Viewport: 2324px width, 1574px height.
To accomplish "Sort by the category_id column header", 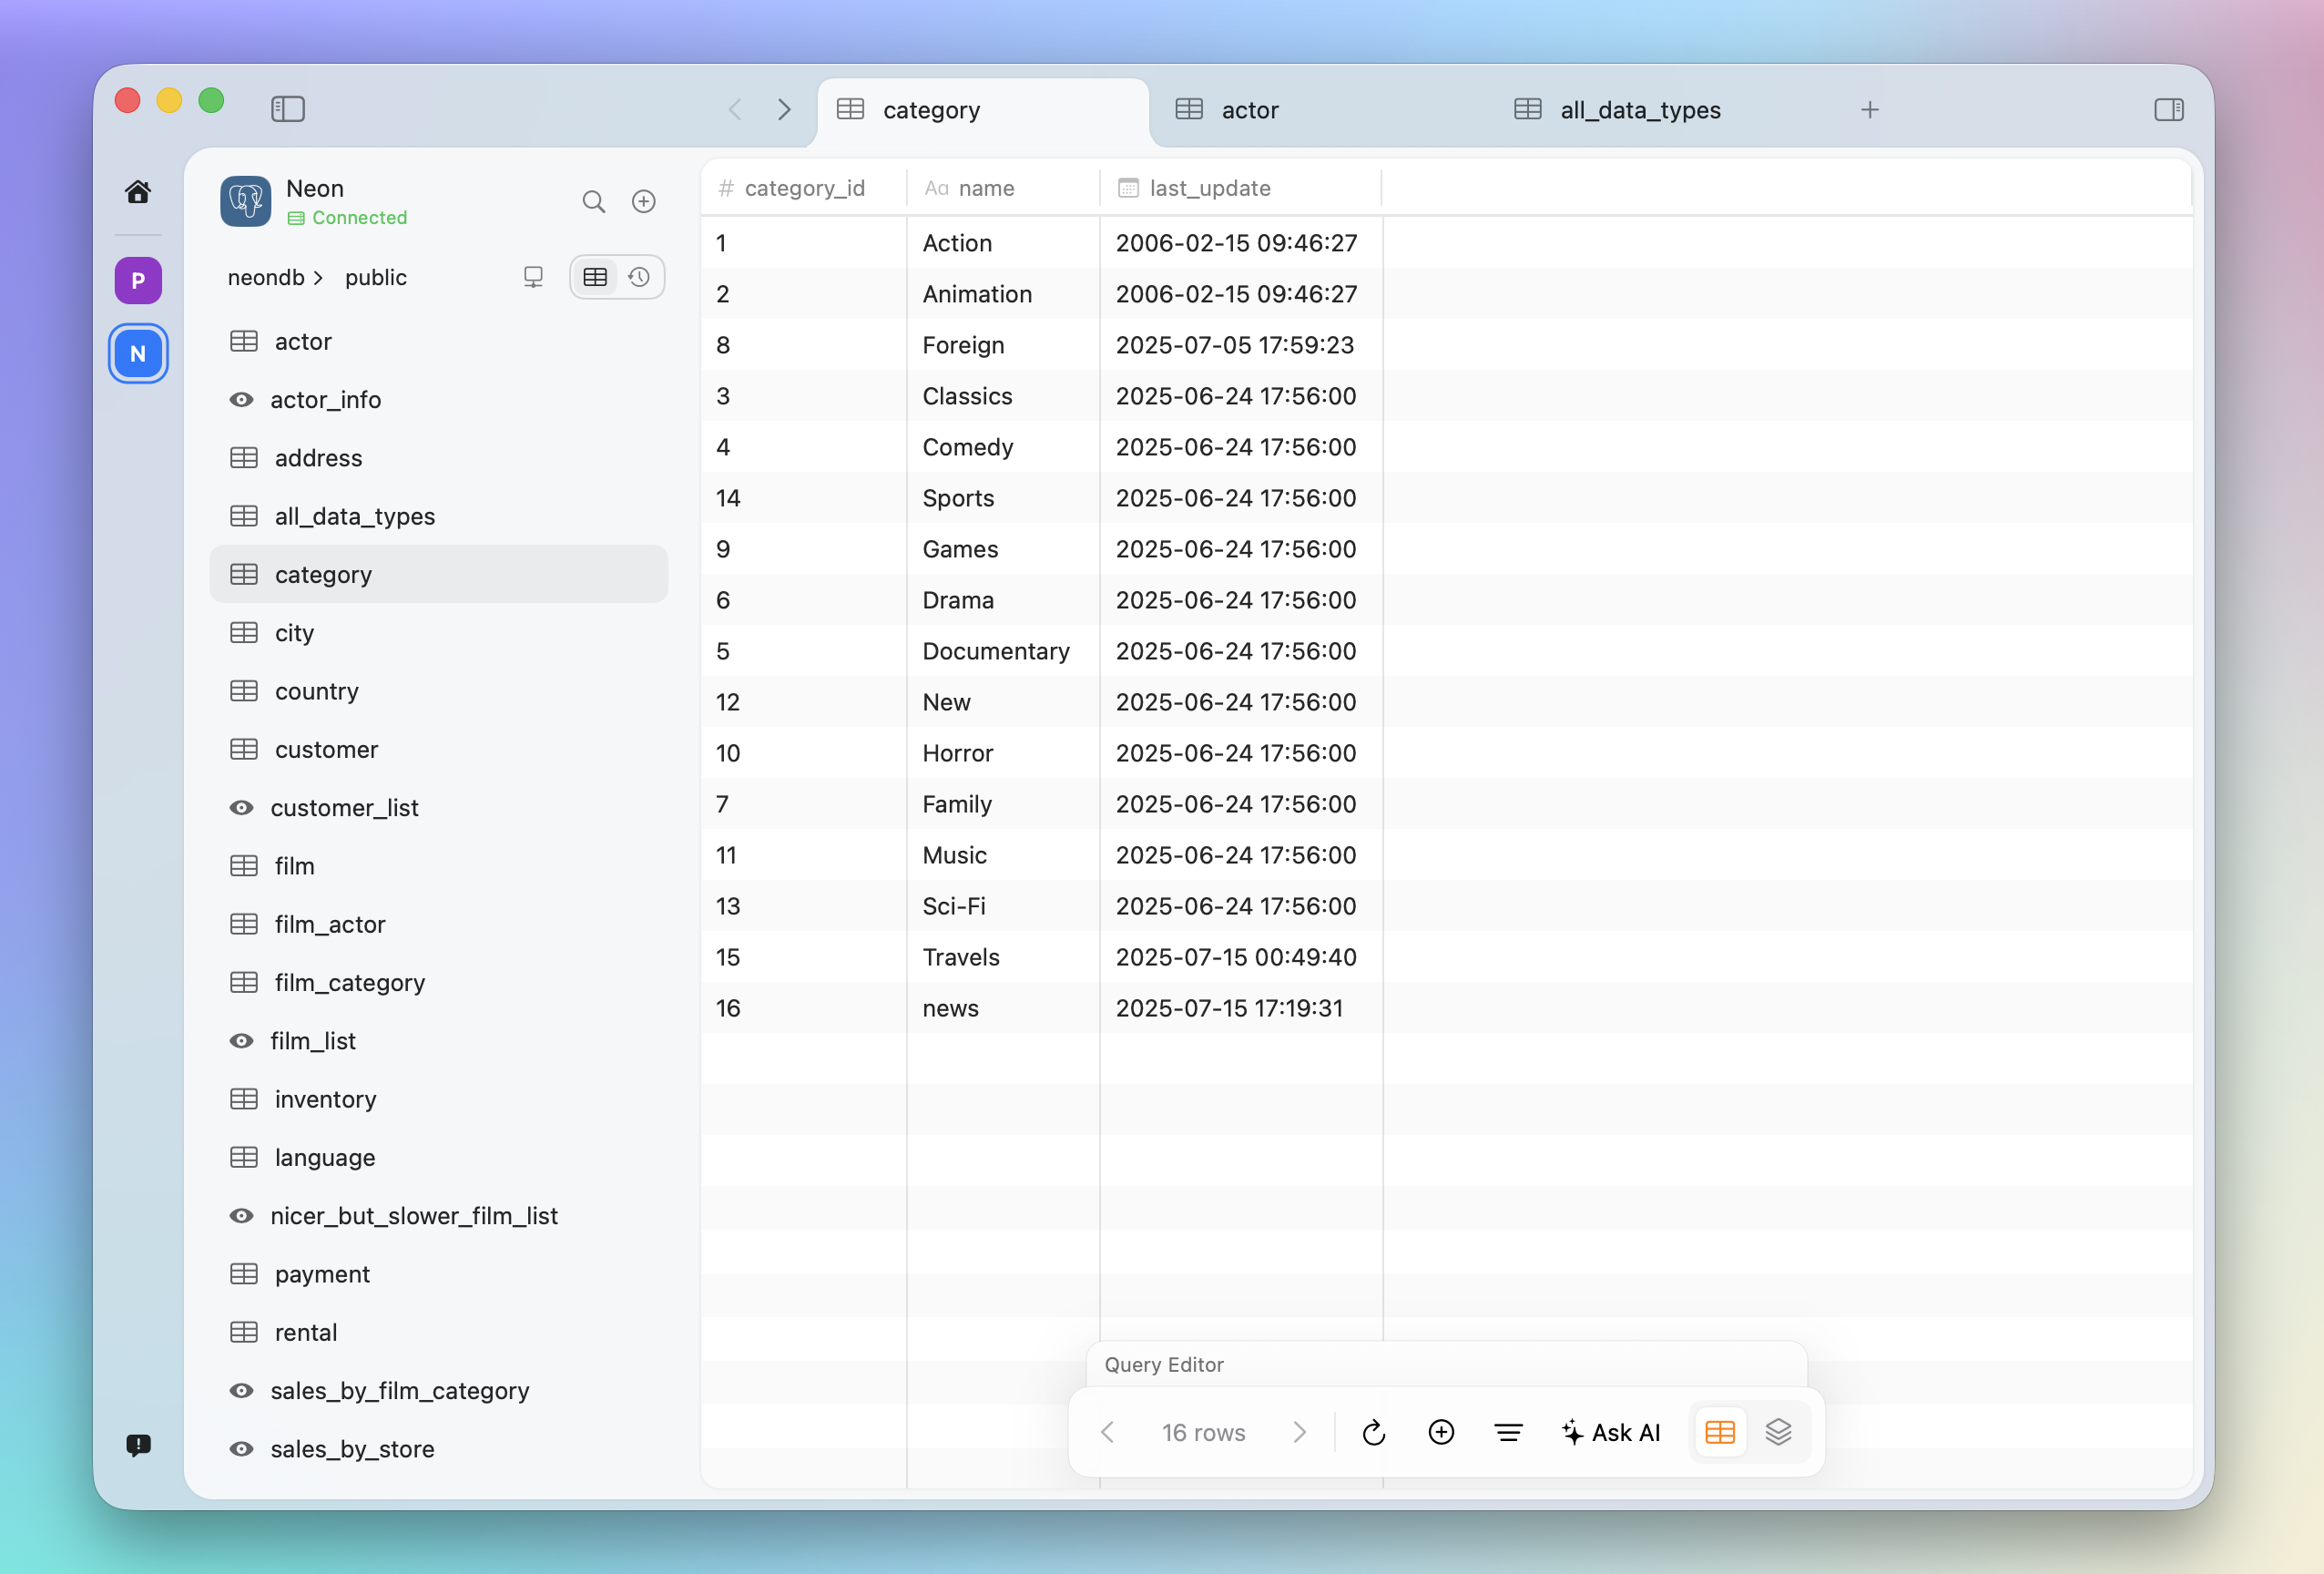I will tap(804, 188).
